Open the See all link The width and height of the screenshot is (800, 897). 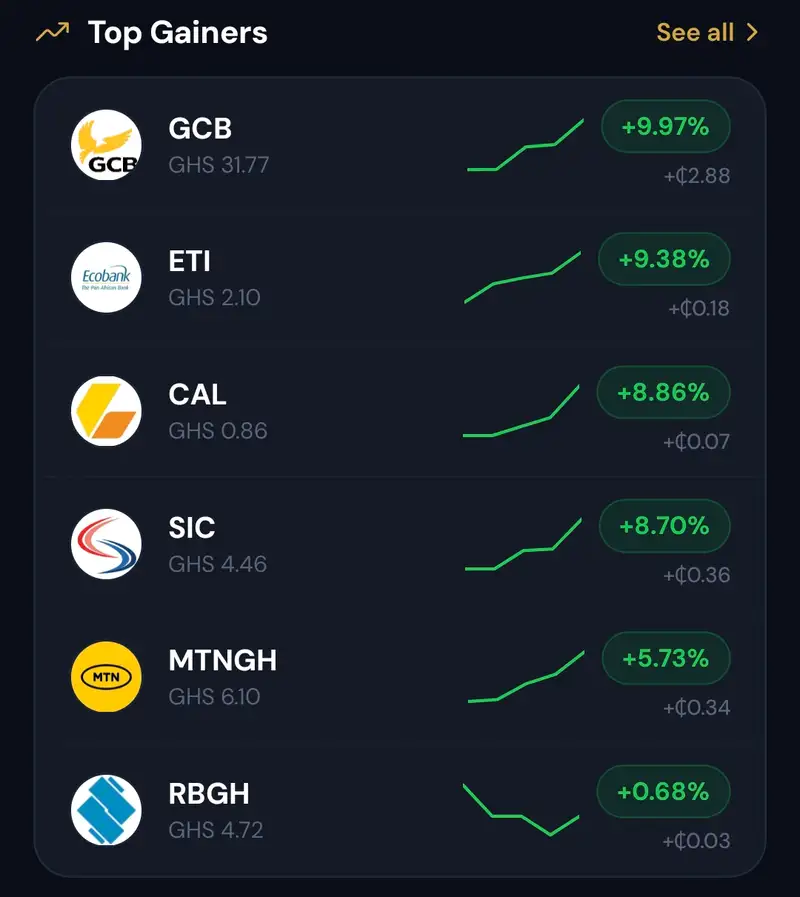707,33
